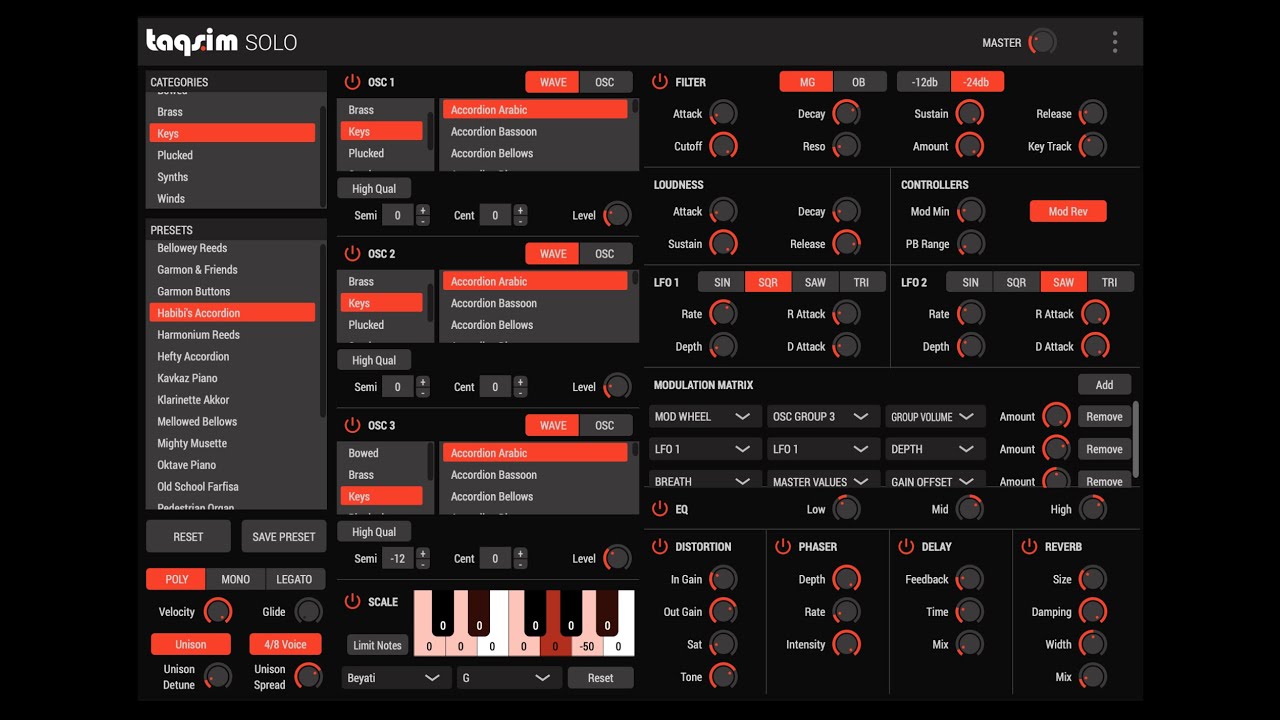1280x720 pixels.
Task: Toggle High Qual for OSC 1
Action: 374,189
